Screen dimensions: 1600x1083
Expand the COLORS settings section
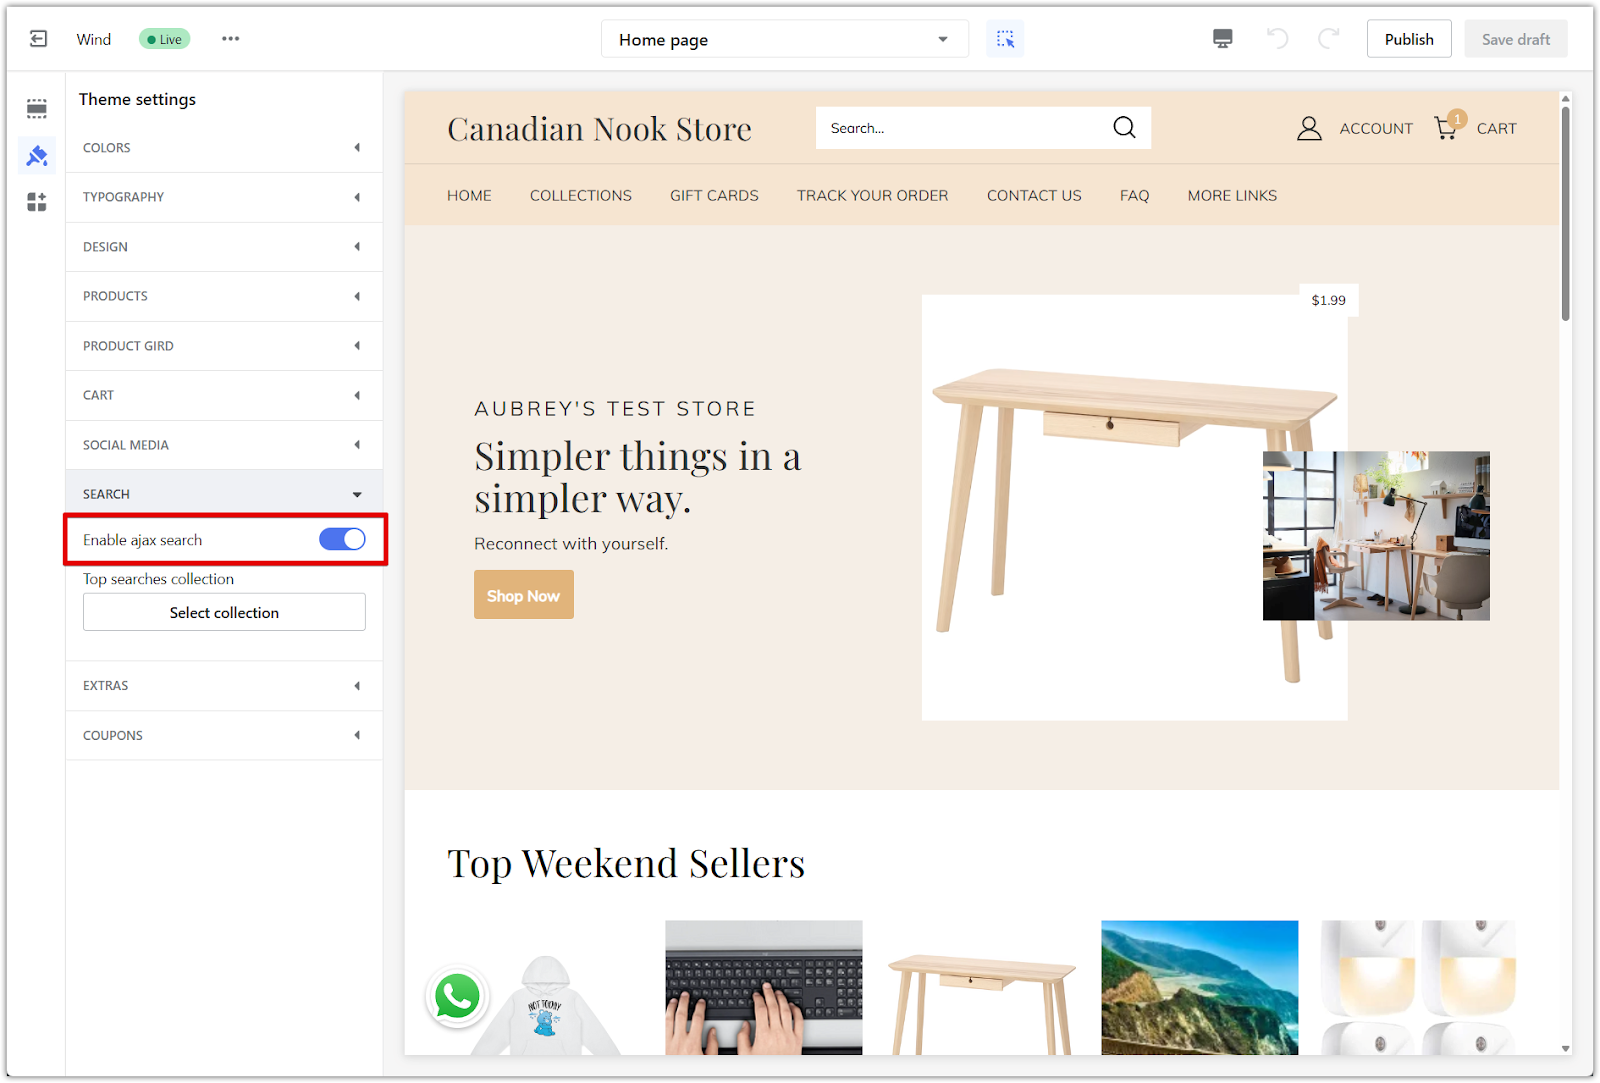coord(224,148)
